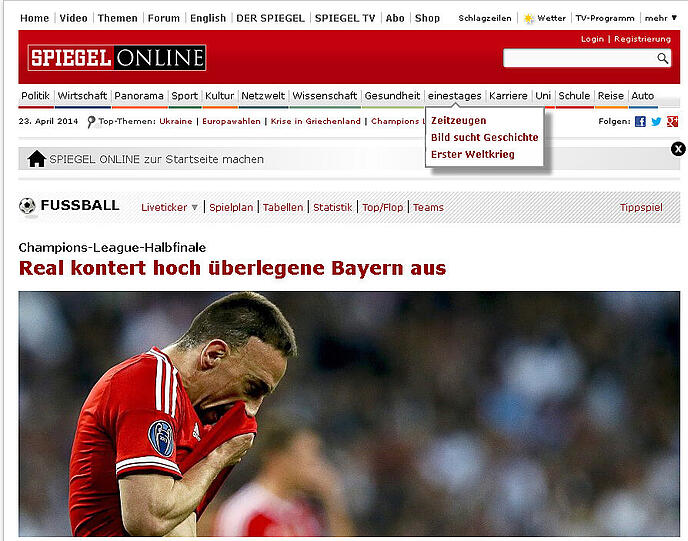Click the search magnifier icon
The width and height of the screenshot is (688, 541).
[662, 59]
